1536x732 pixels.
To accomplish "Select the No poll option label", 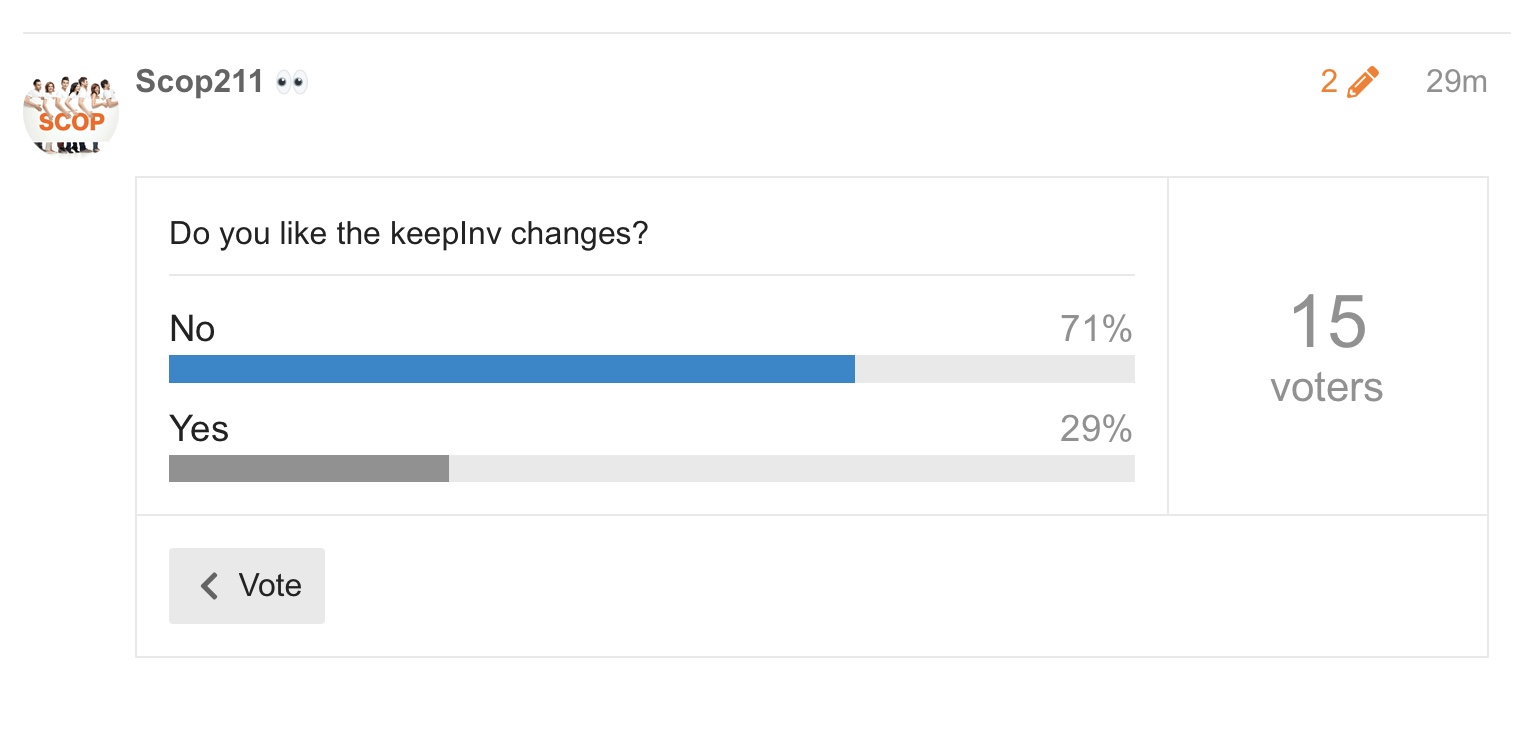I will pos(192,328).
